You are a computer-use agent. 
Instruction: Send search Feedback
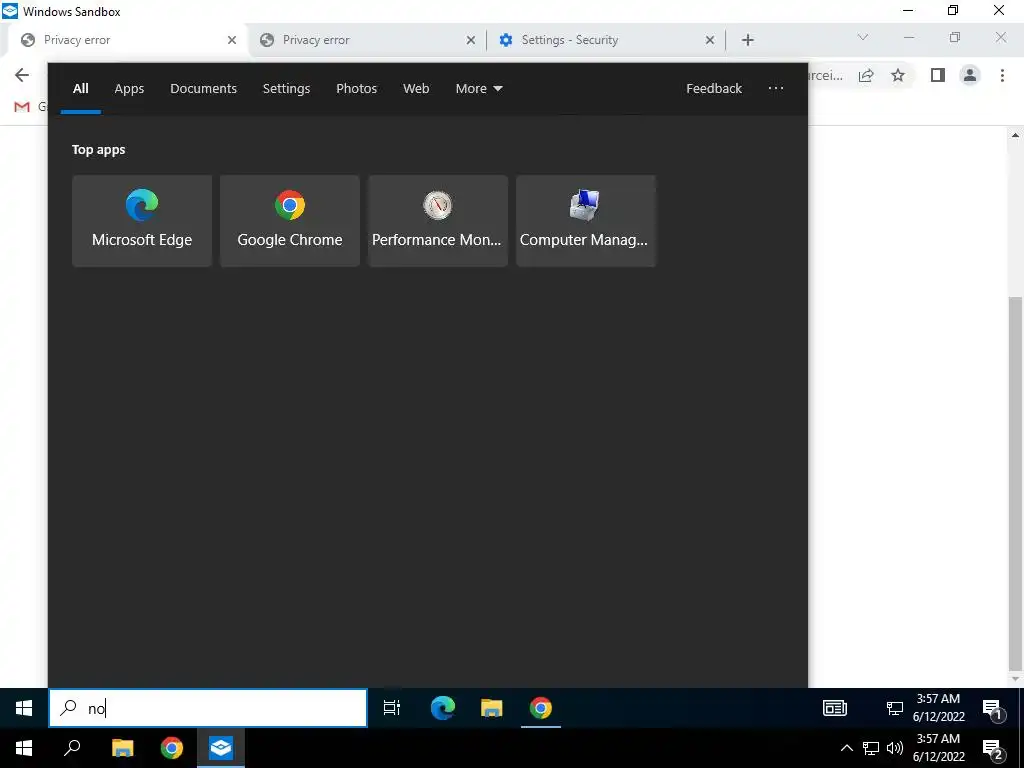[x=714, y=88]
